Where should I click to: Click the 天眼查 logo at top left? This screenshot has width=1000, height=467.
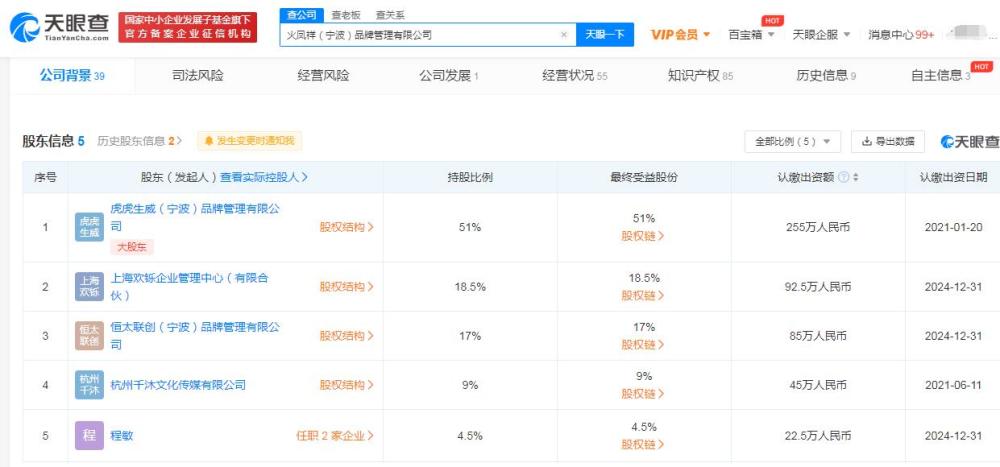click(55, 27)
